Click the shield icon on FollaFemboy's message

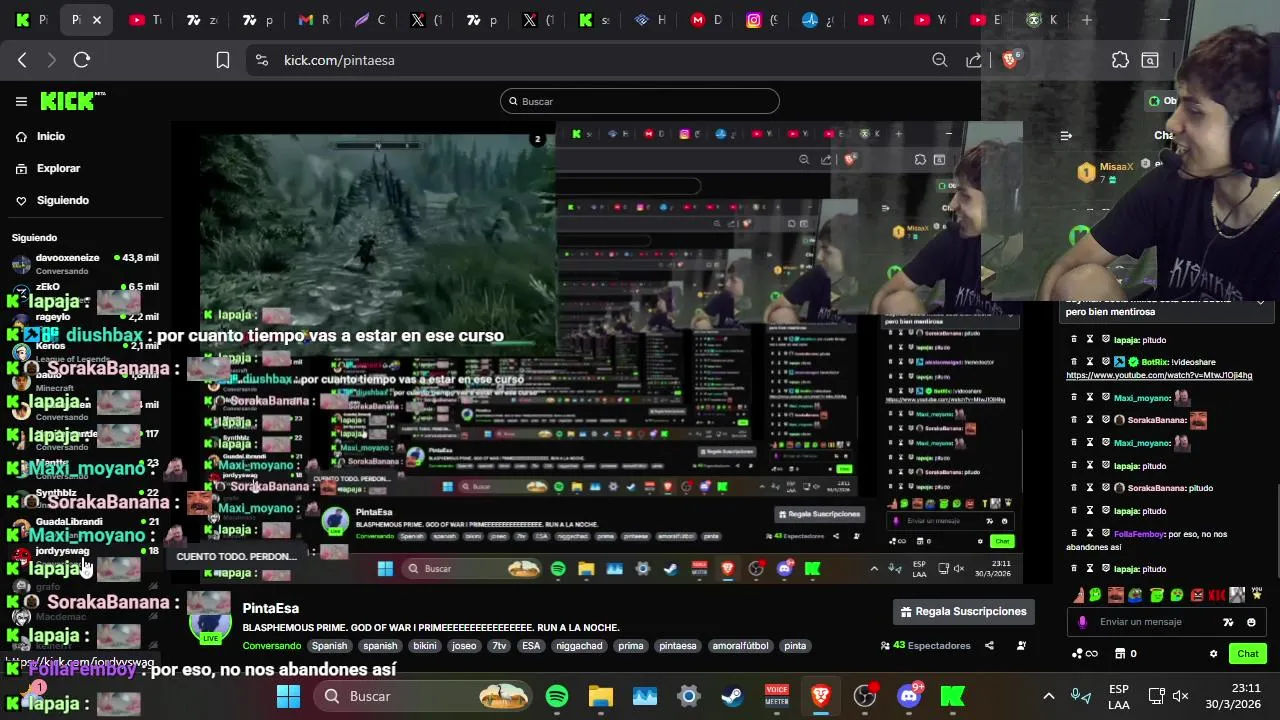coord(1106,534)
